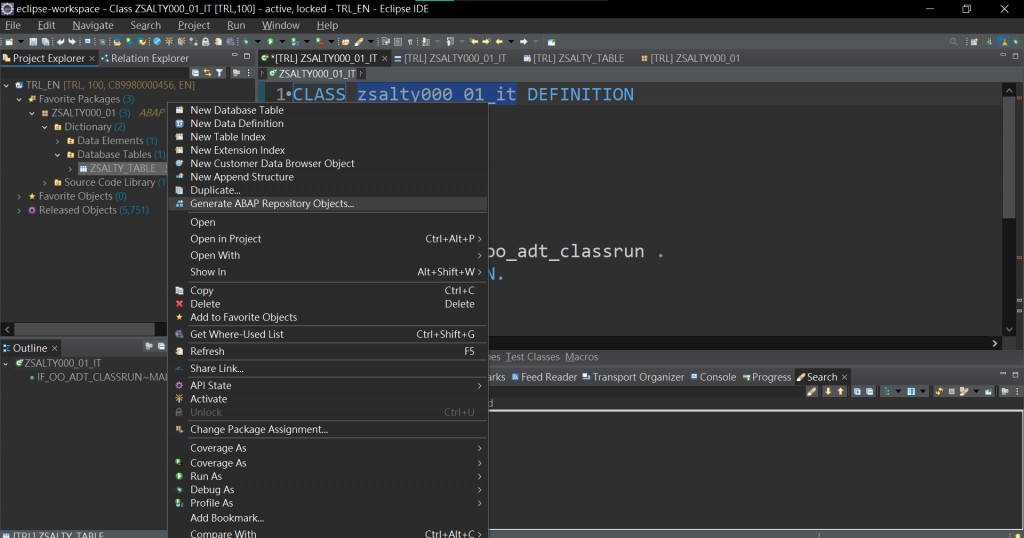Image resolution: width=1024 pixels, height=538 pixels.
Task: Maximize the Project Explorer panel
Action: click(x=247, y=56)
